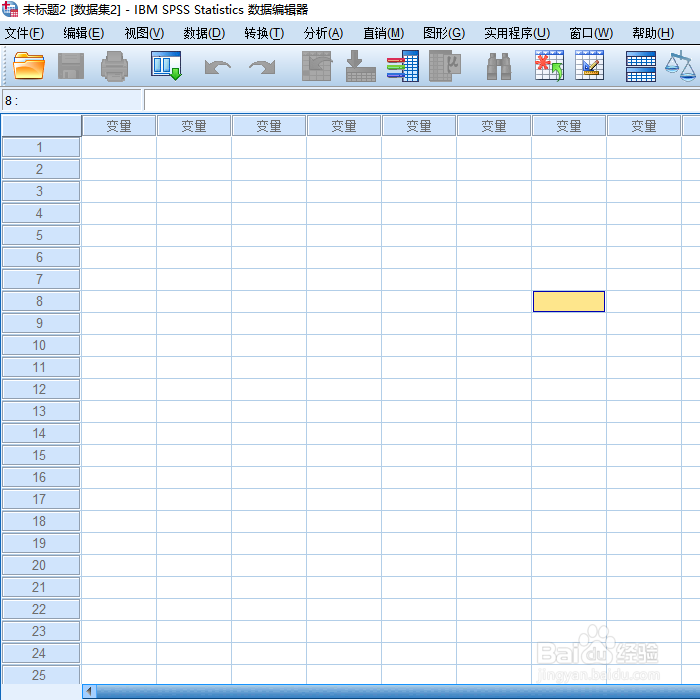
Task: Click the fifth column cell in row 15
Action: pos(419,455)
